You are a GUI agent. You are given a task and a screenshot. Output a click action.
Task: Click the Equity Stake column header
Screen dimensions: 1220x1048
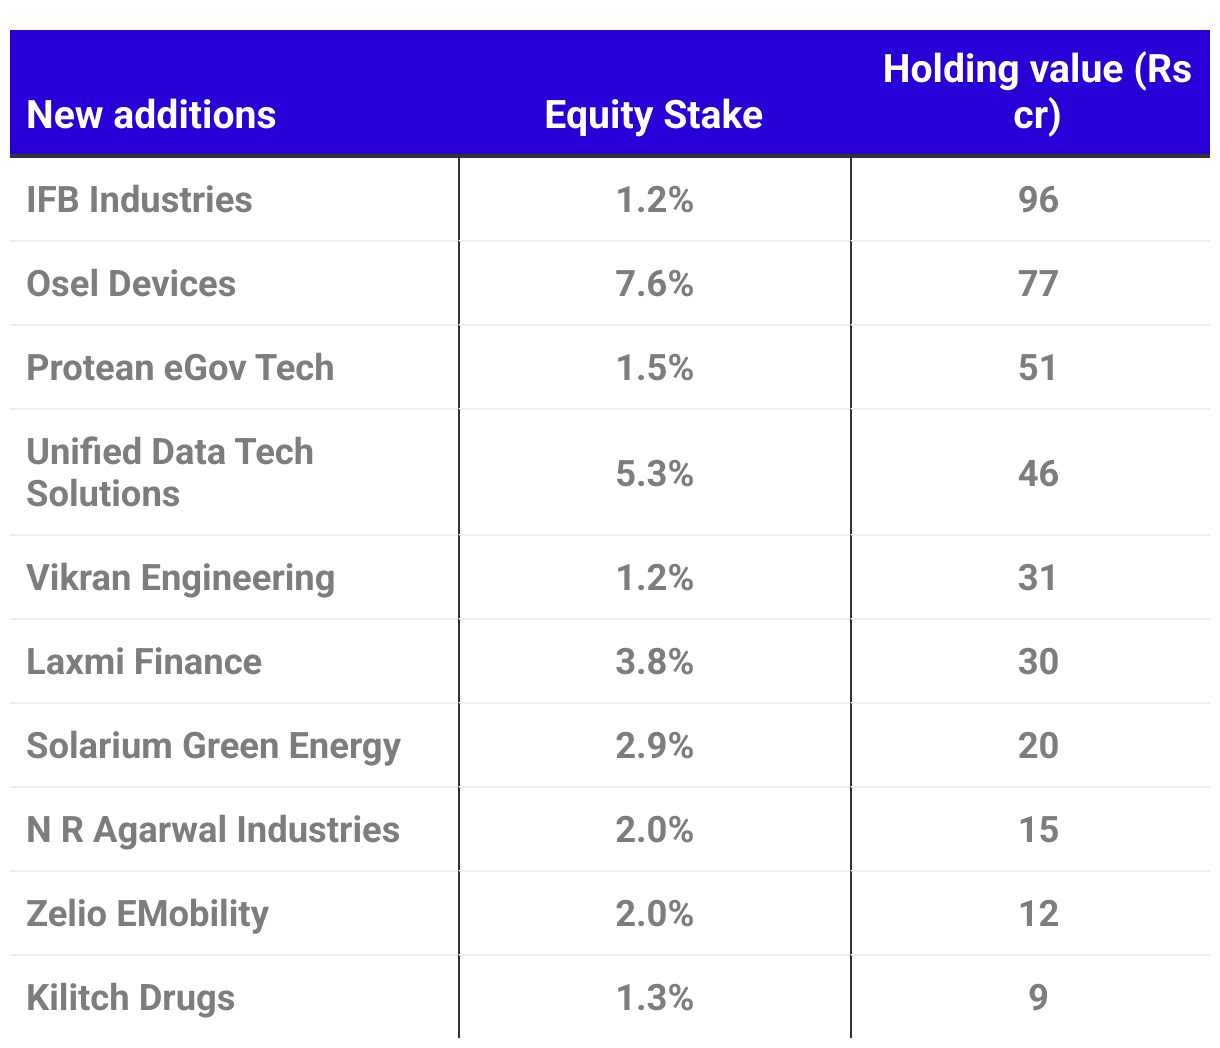654,115
